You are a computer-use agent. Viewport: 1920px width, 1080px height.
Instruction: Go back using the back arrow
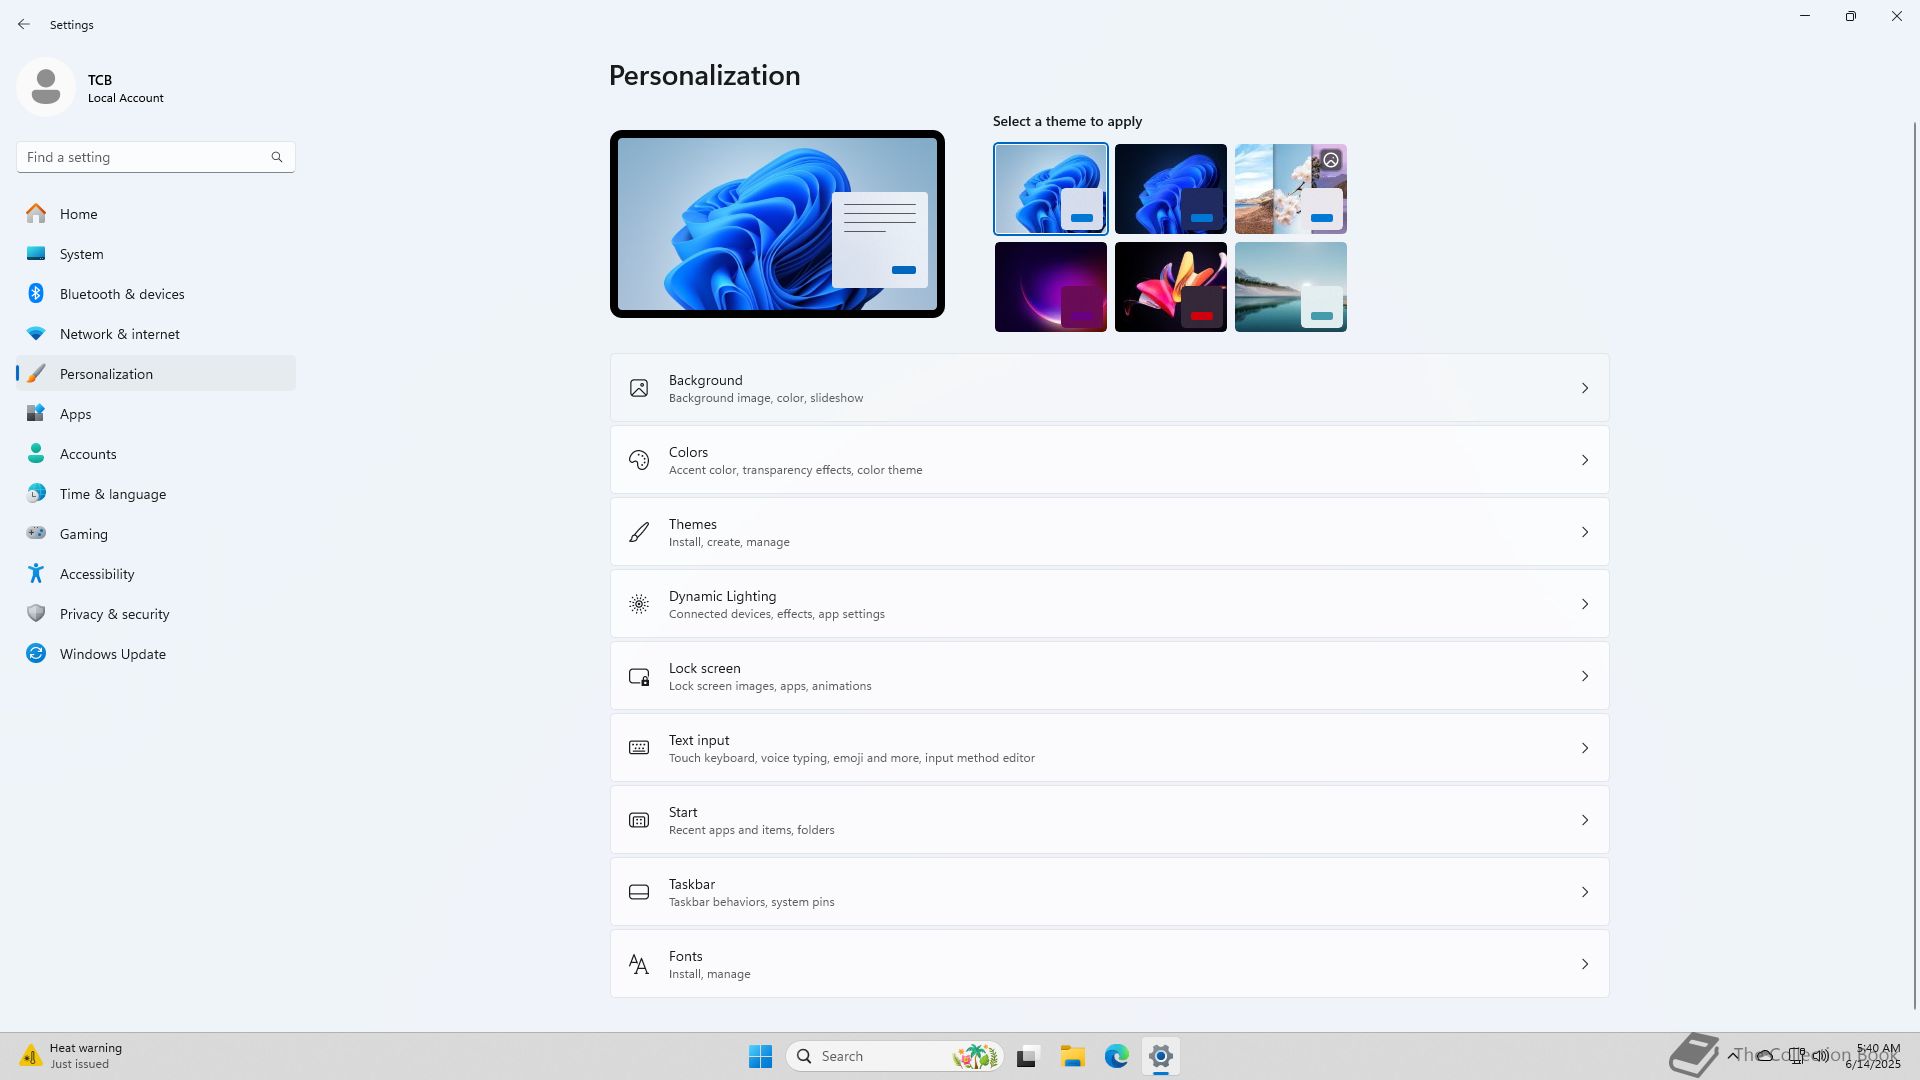click(x=24, y=24)
